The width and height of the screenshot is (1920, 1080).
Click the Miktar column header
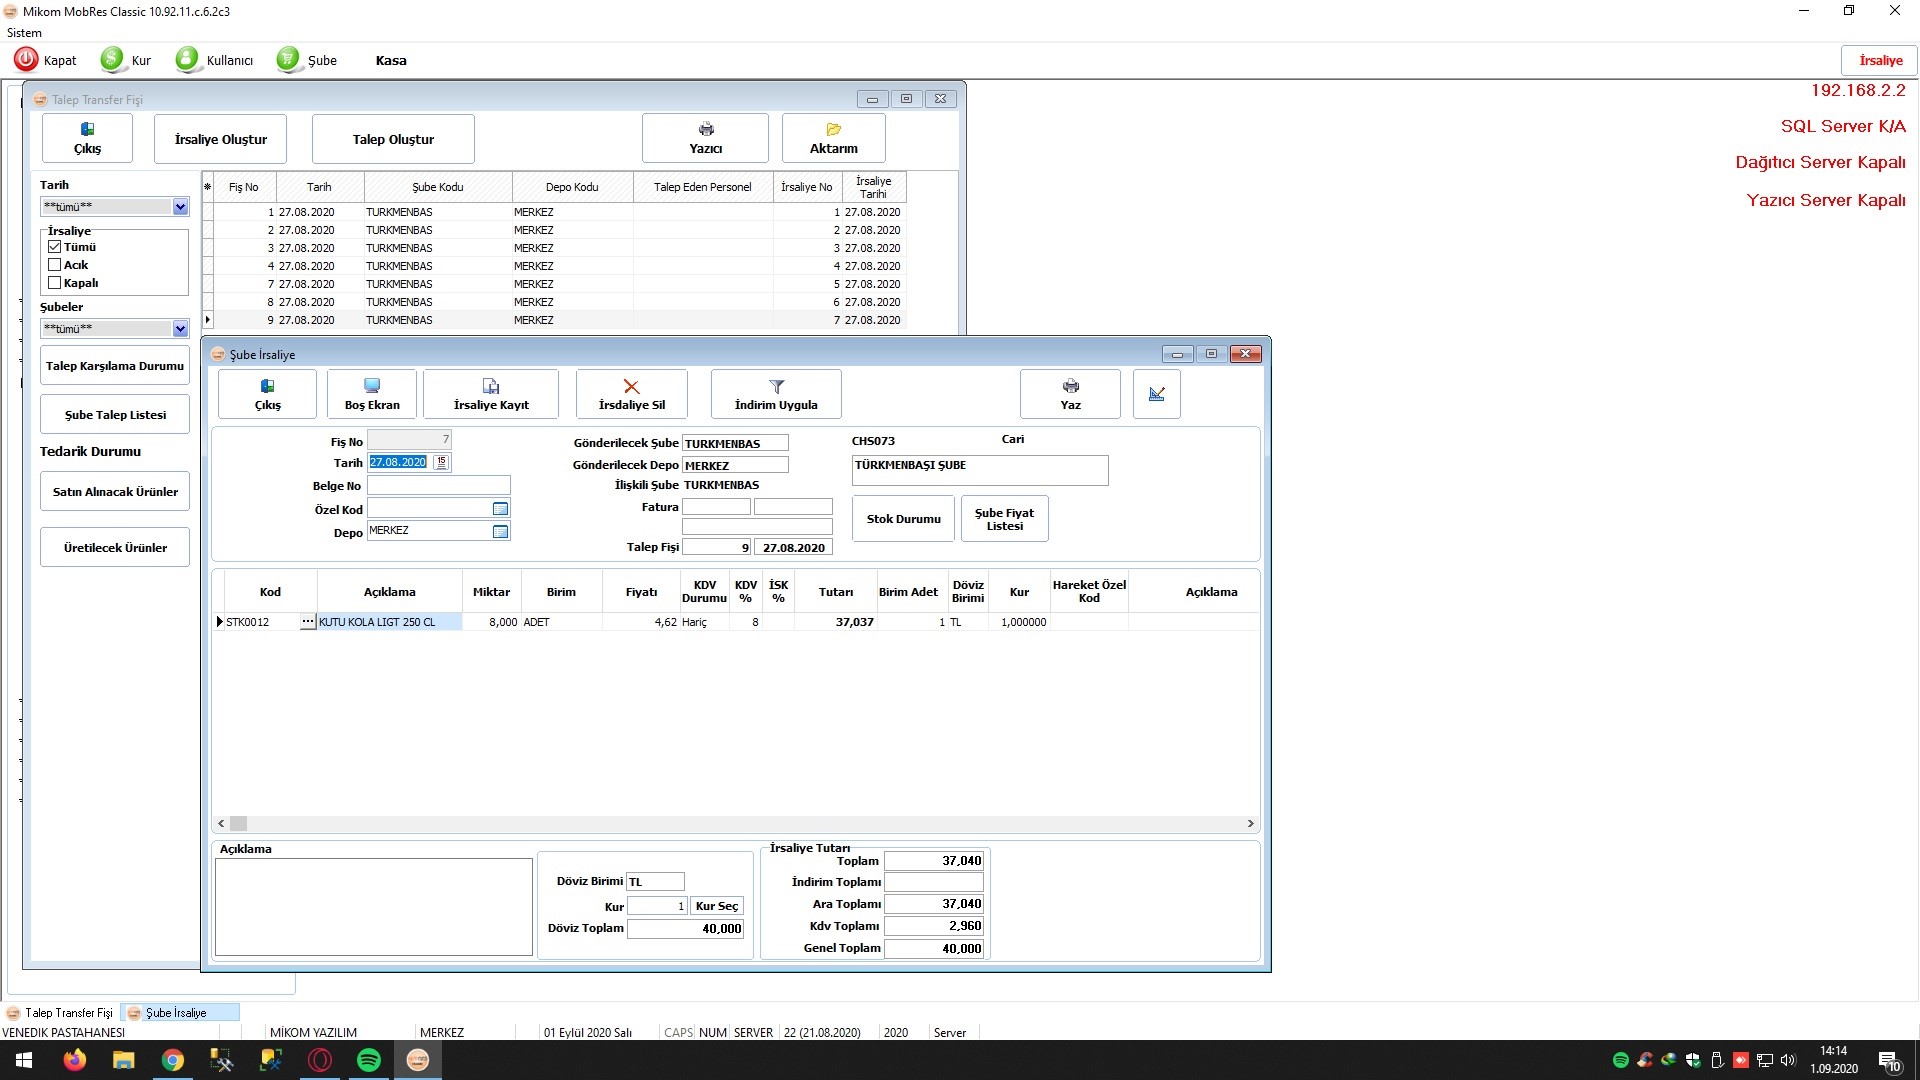491,592
